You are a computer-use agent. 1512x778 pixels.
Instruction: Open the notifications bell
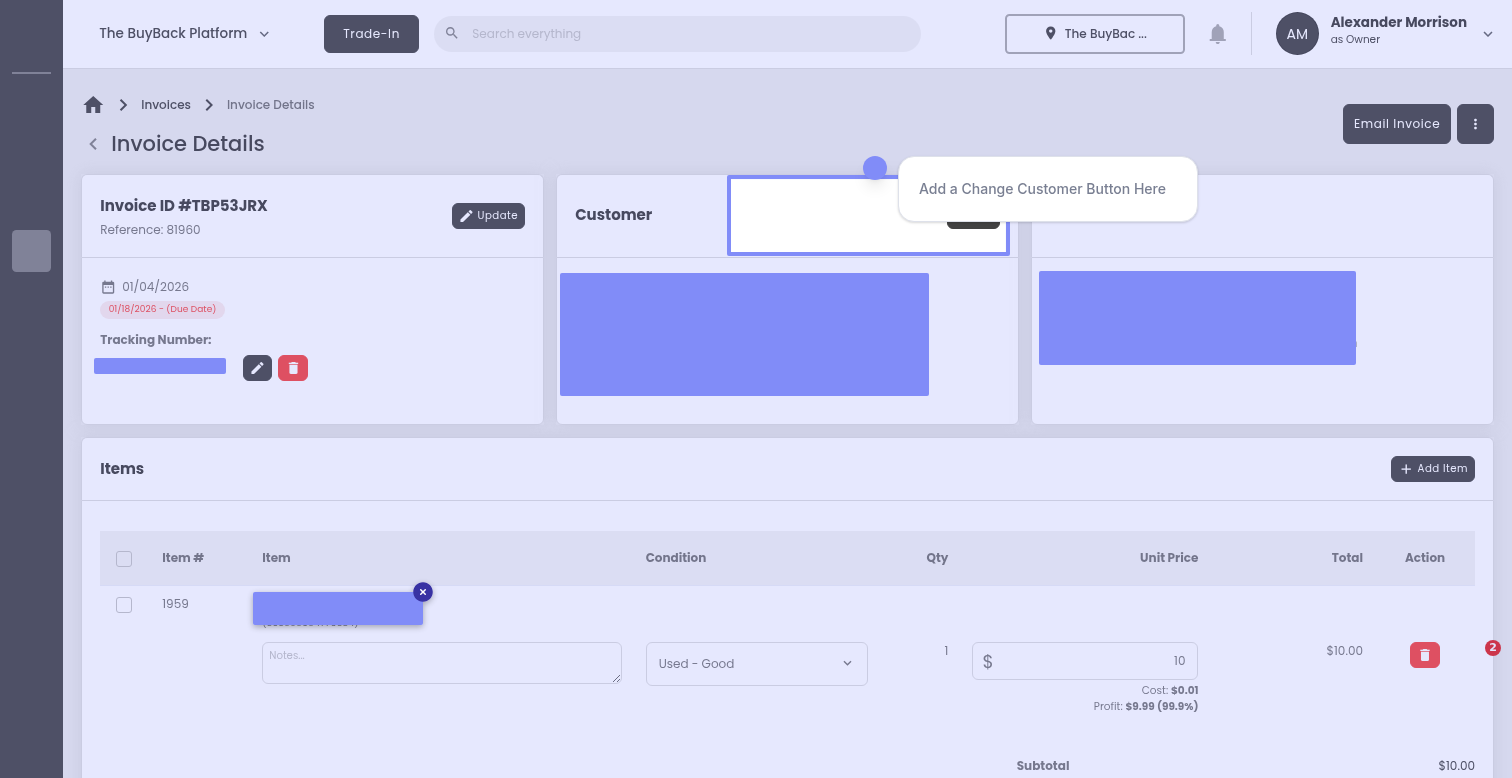pos(1217,34)
